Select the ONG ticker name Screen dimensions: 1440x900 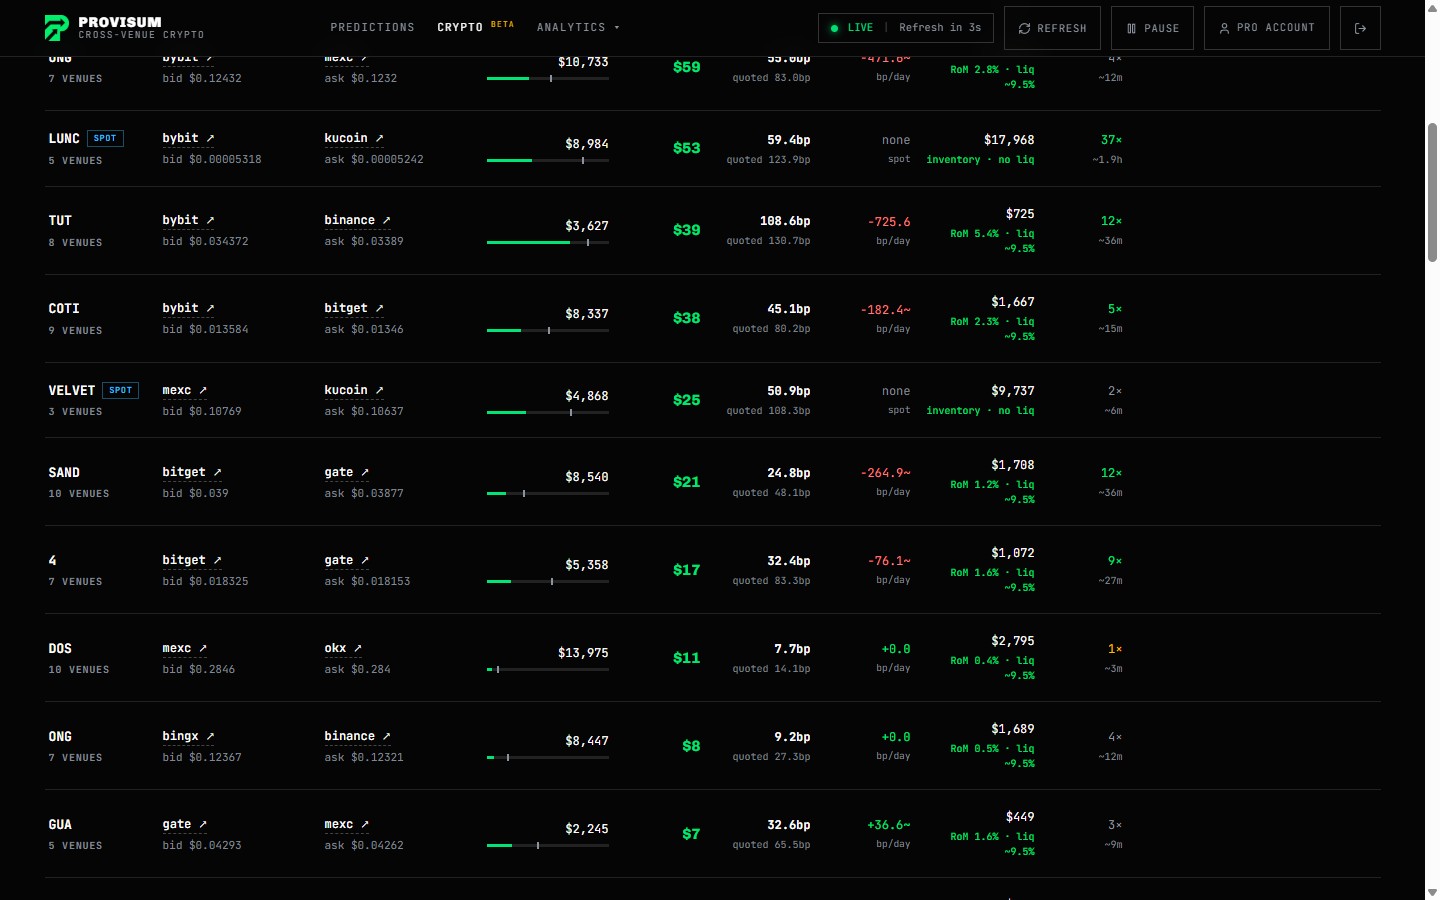pyautogui.click(x=60, y=736)
